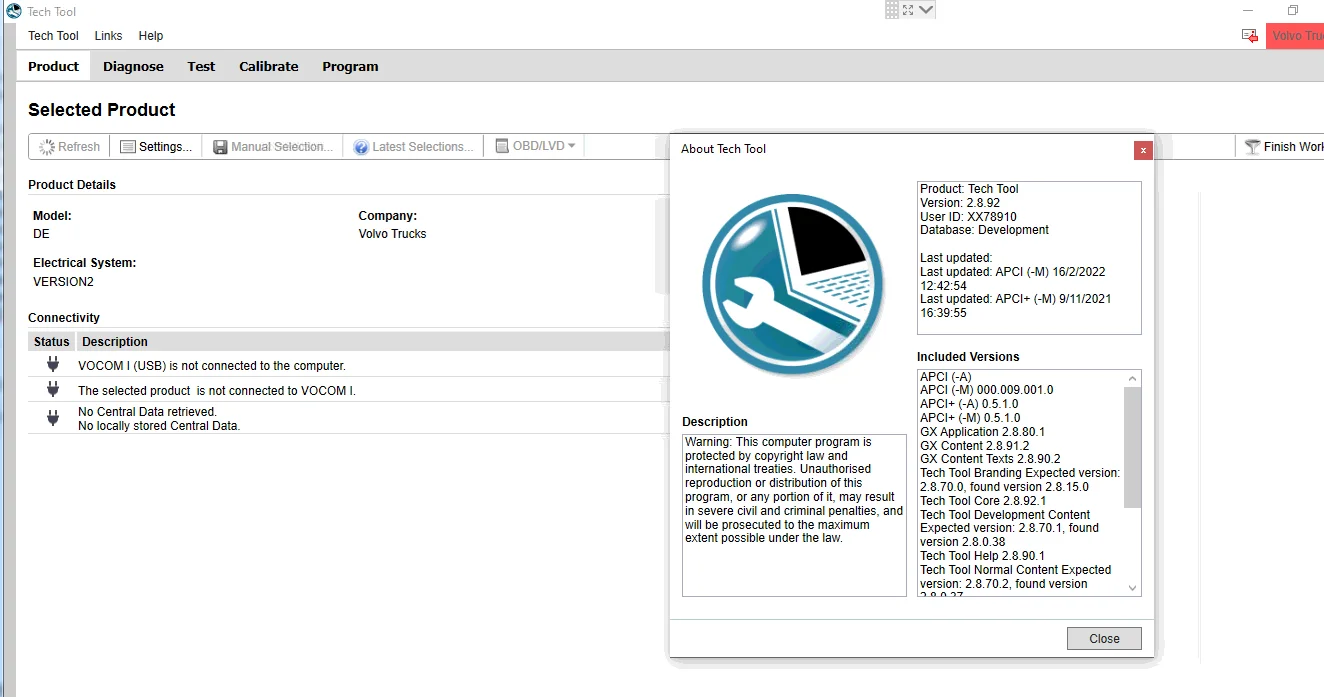This screenshot has width=1324, height=697.
Task: Click the red notification icon beside Volvo Trucks
Action: 1249,36
